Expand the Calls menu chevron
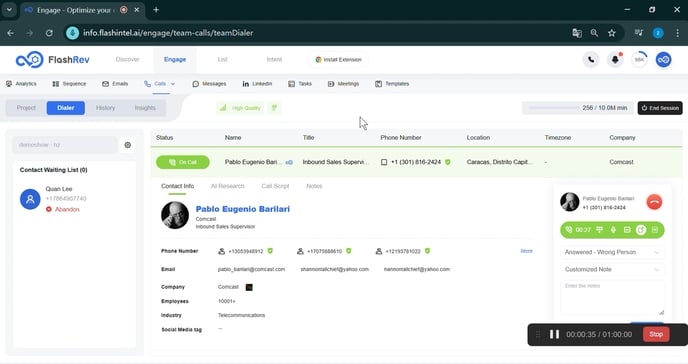 (173, 84)
